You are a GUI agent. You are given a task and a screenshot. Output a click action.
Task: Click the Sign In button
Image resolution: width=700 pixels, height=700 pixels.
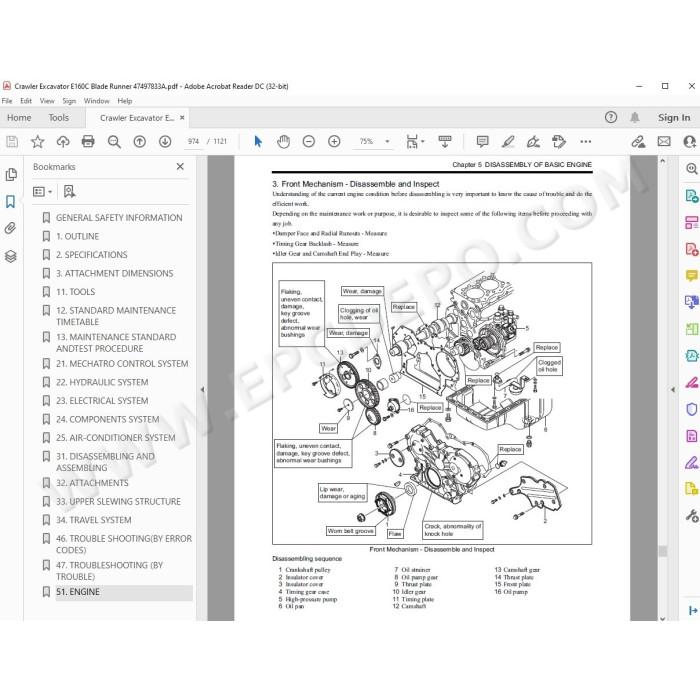point(674,117)
